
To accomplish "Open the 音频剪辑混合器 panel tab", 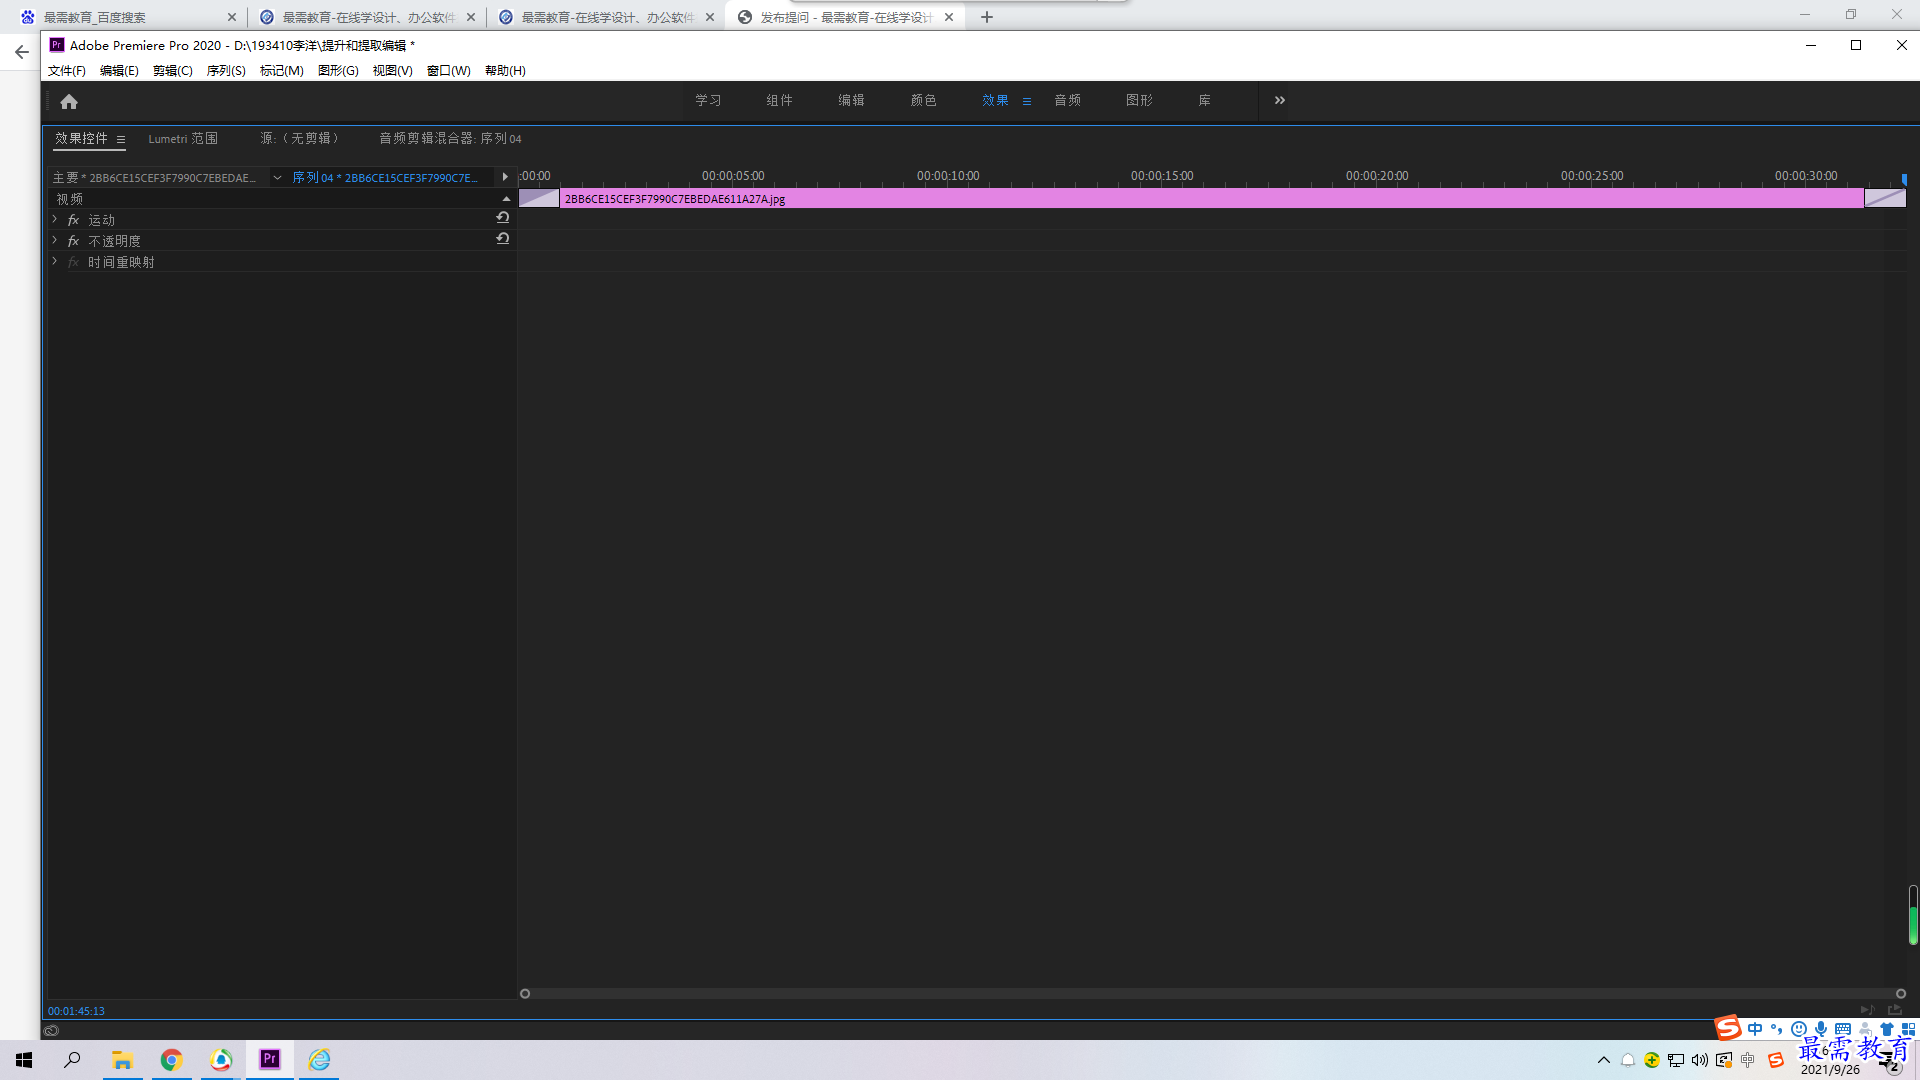I will click(450, 139).
